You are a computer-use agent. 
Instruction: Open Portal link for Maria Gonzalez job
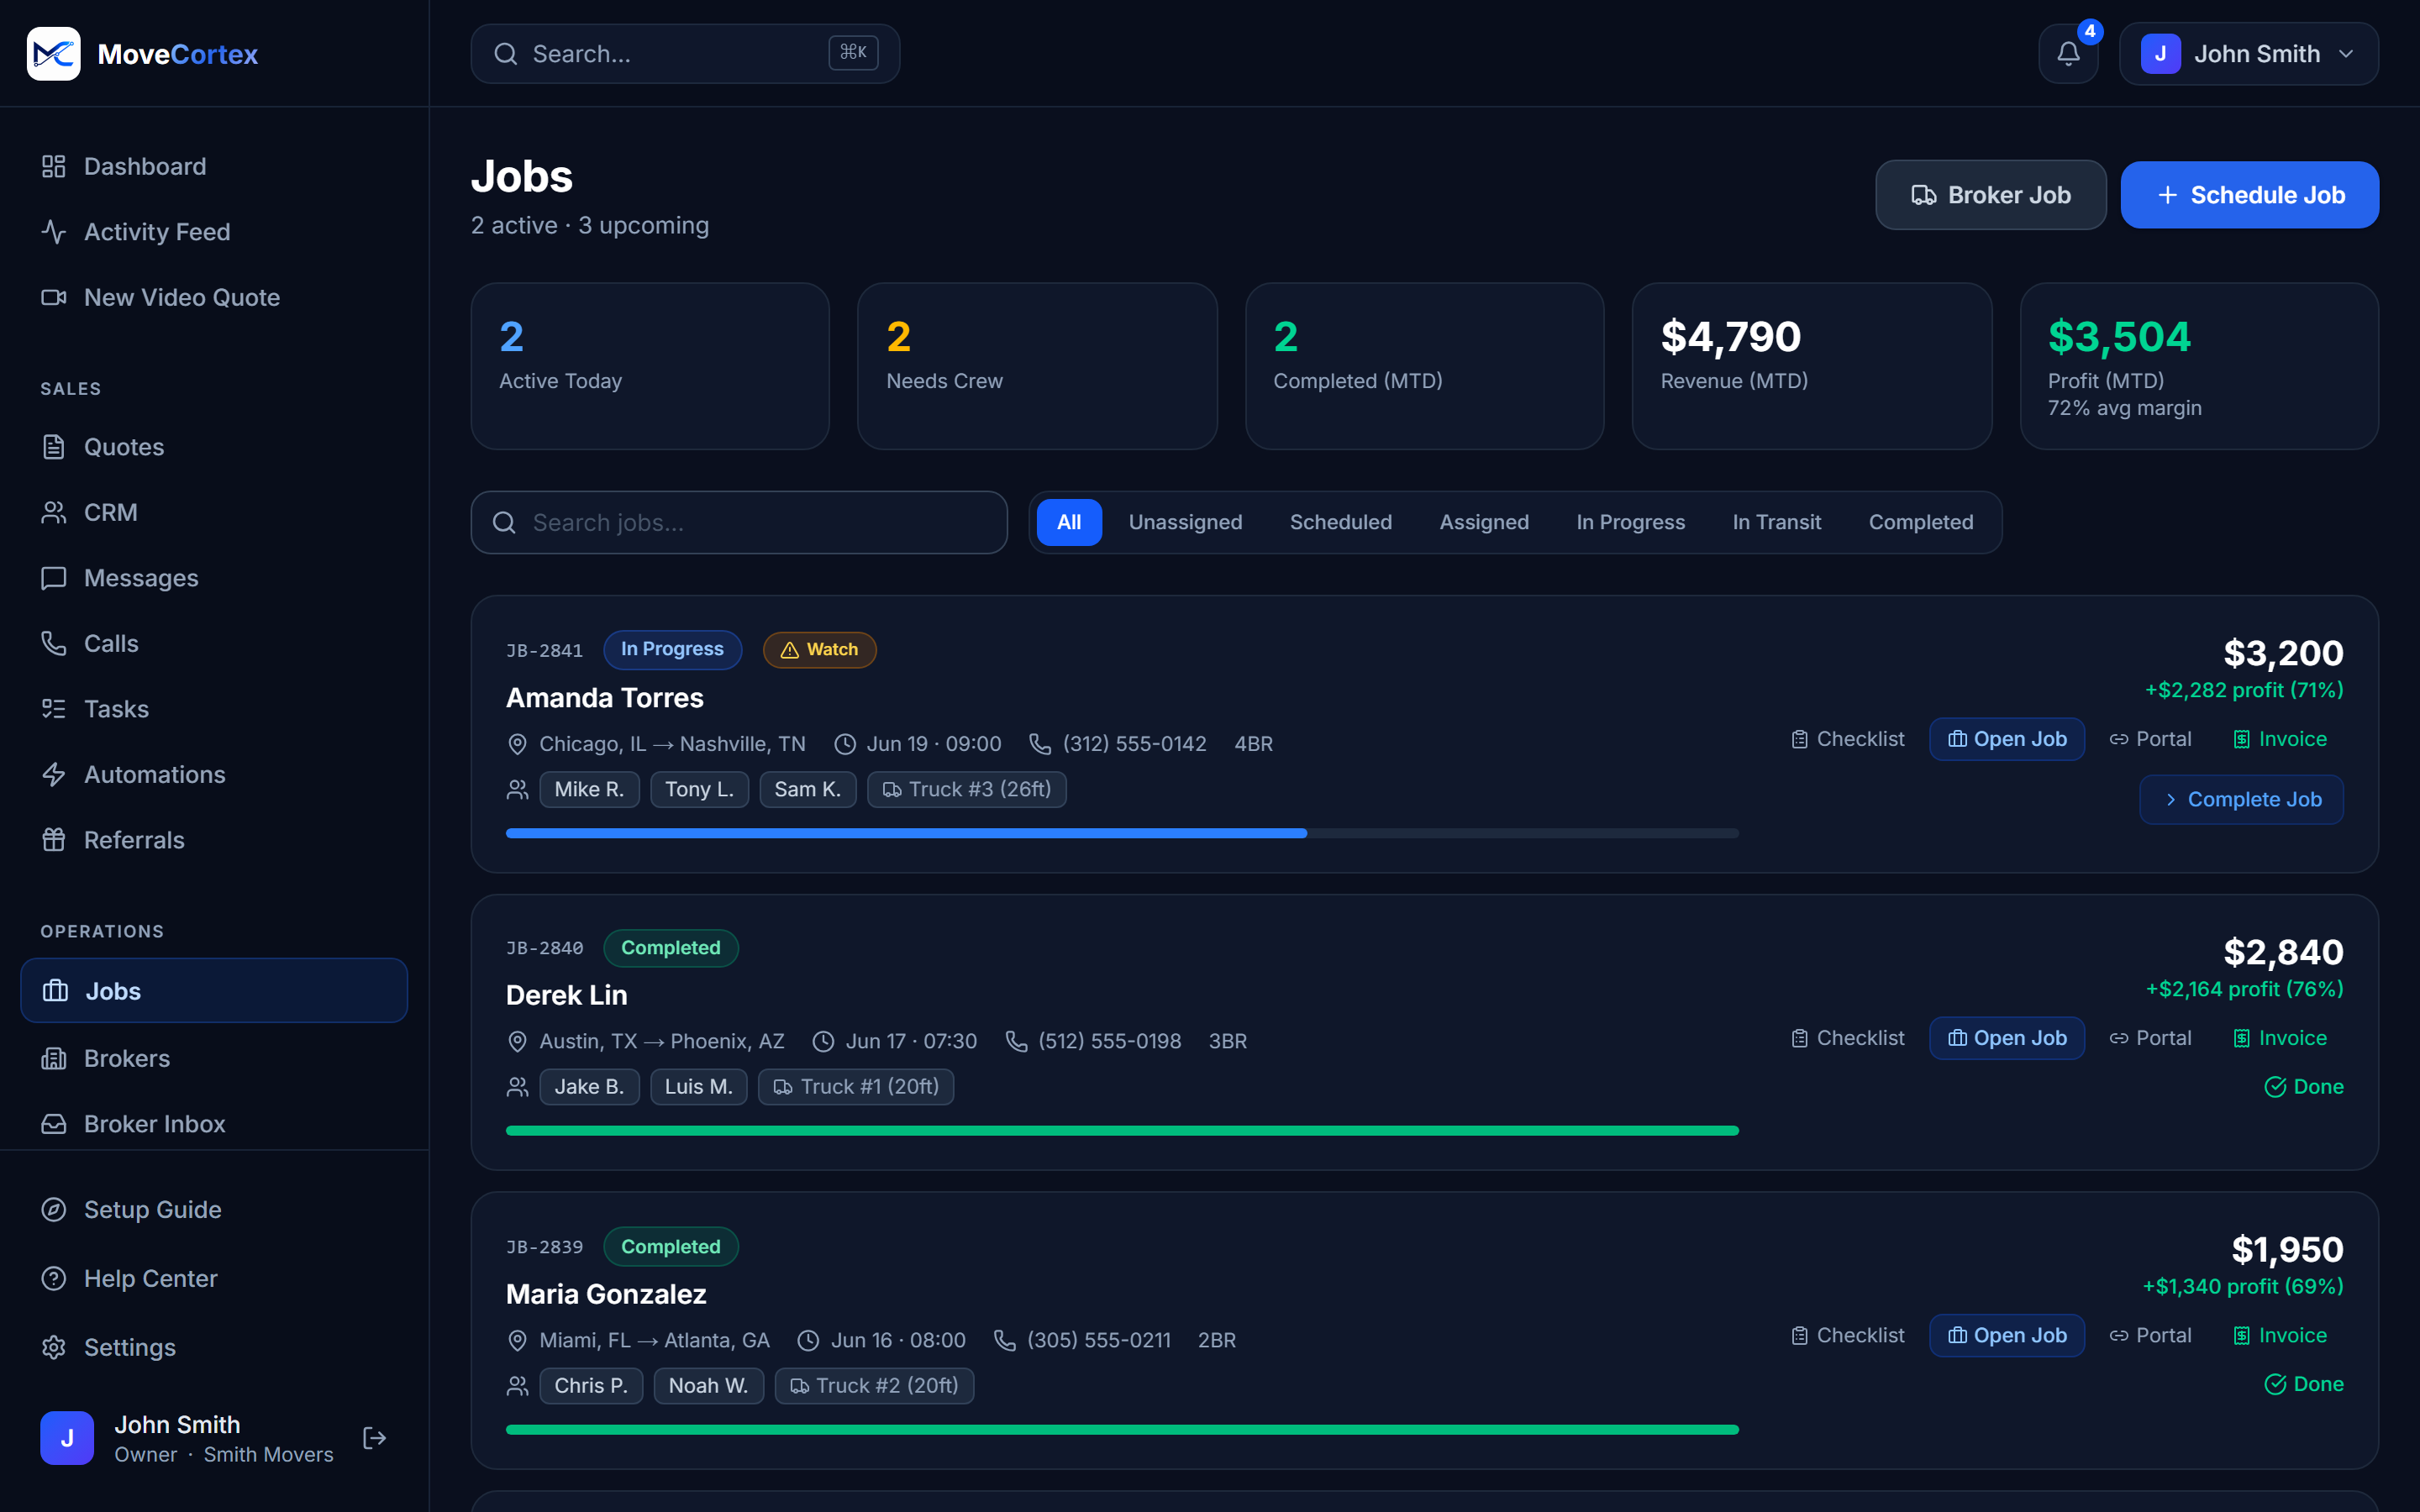2150,1335
